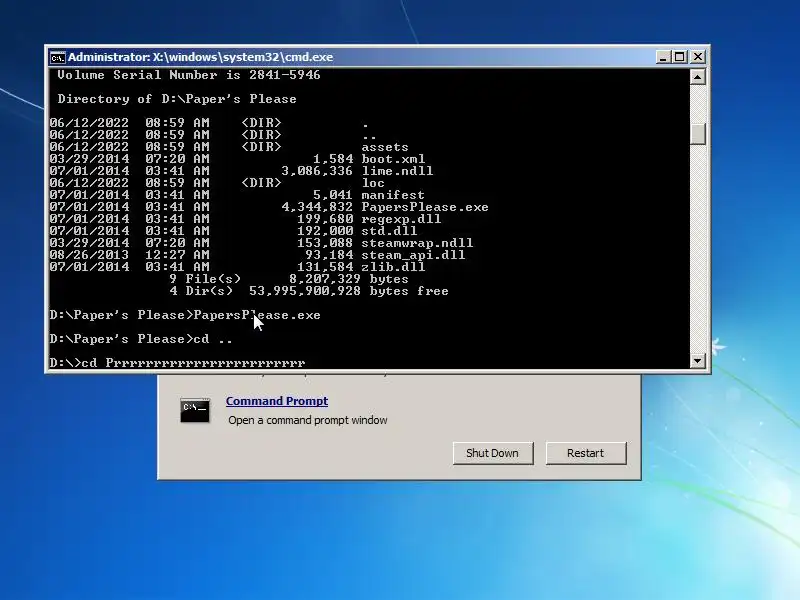The height and width of the screenshot is (600, 800).
Task: Click the 'std.dll' file name
Action: 389,231
